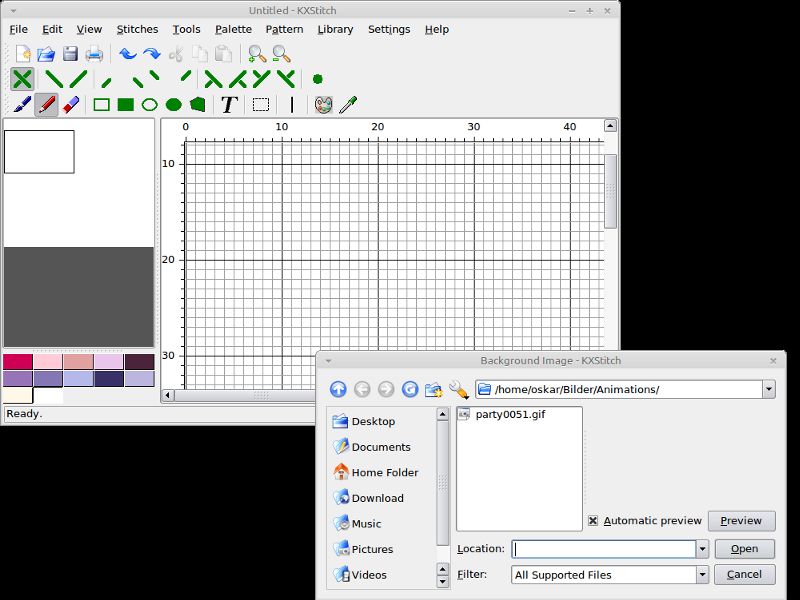This screenshot has height=600, width=800.
Task: Expand the Filter combo box
Action: [x=703, y=574]
